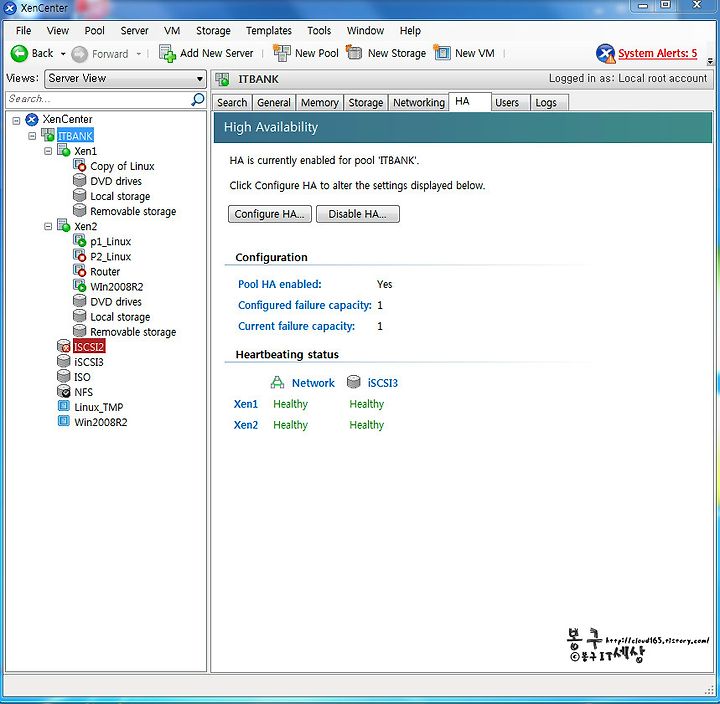Click the XenCenter root node icon
720x704 pixels.
point(32,120)
